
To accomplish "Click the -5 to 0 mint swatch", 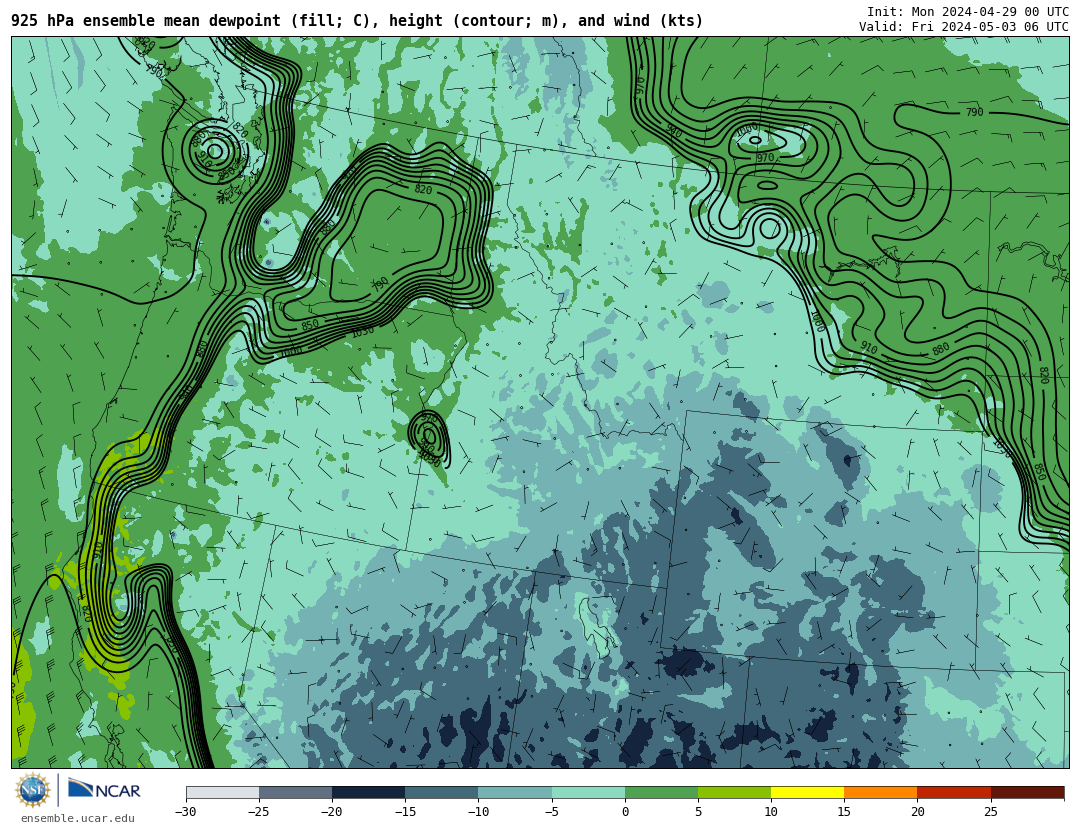I will click(588, 792).
